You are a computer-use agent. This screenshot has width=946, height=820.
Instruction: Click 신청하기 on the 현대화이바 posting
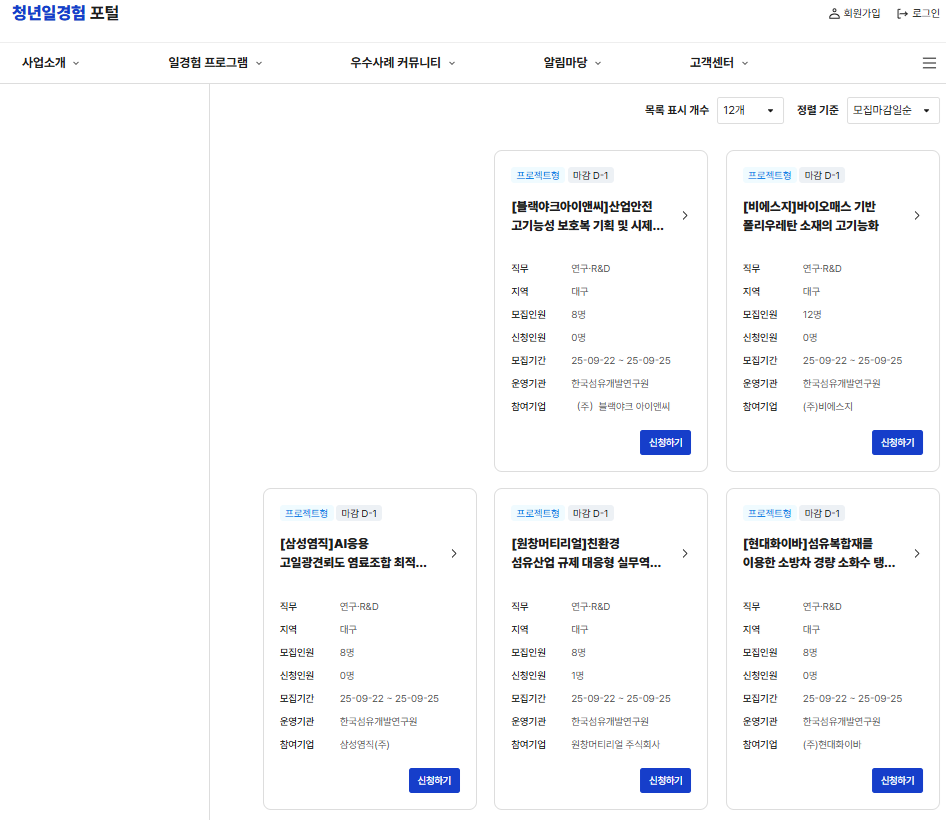[897, 780]
